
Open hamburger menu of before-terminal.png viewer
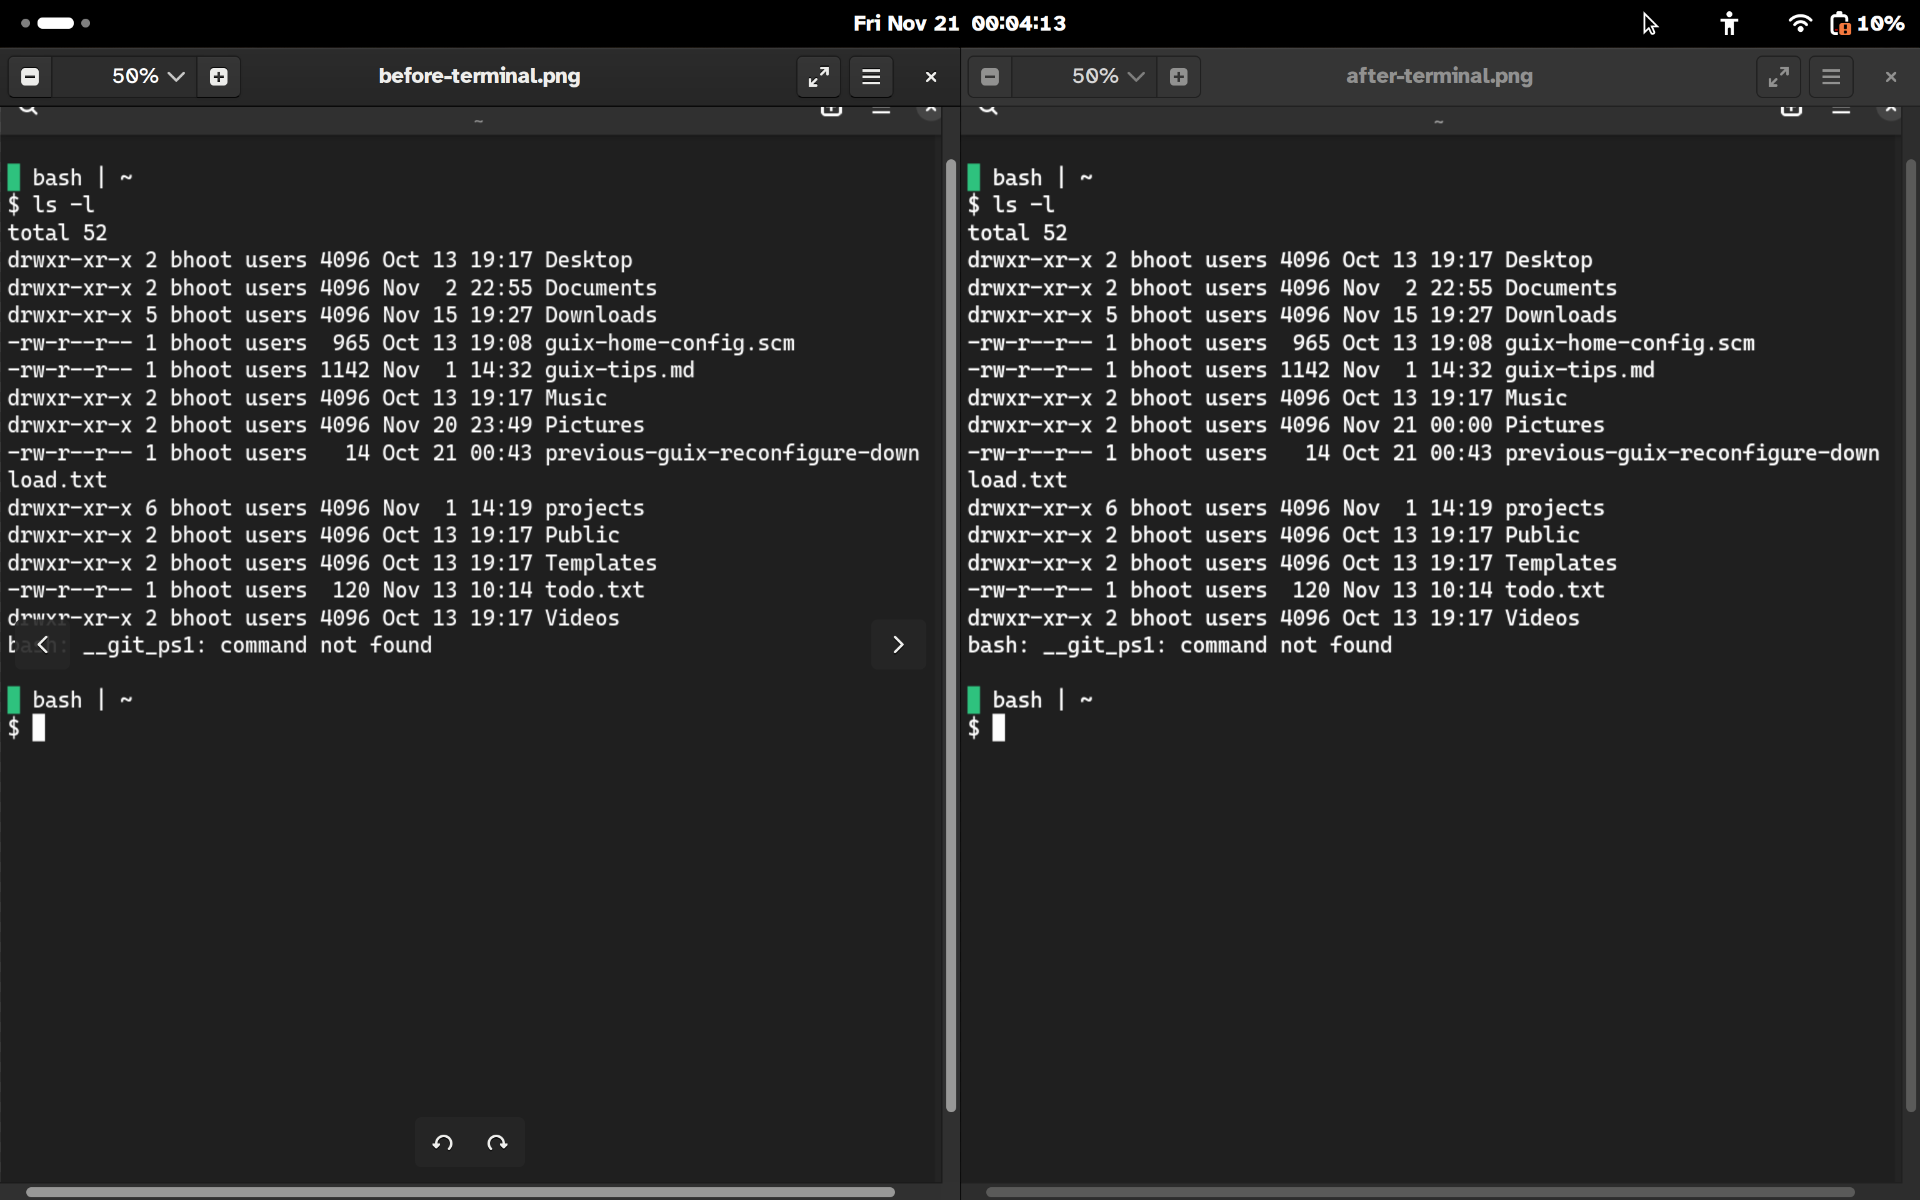coord(871,77)
